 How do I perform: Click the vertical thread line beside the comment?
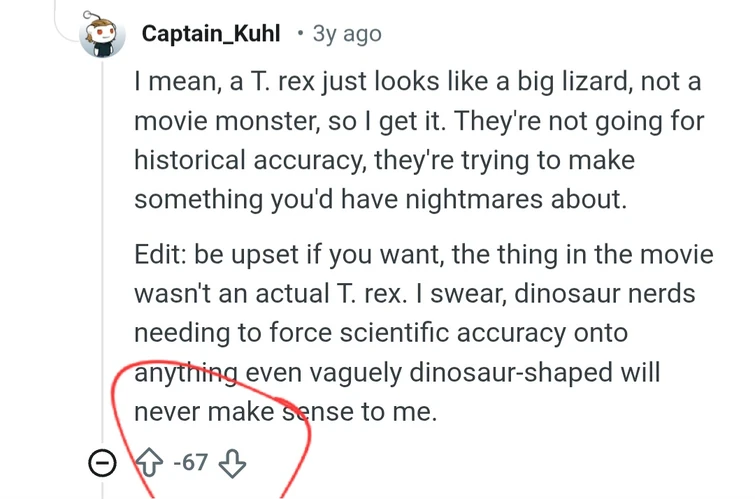102,250
